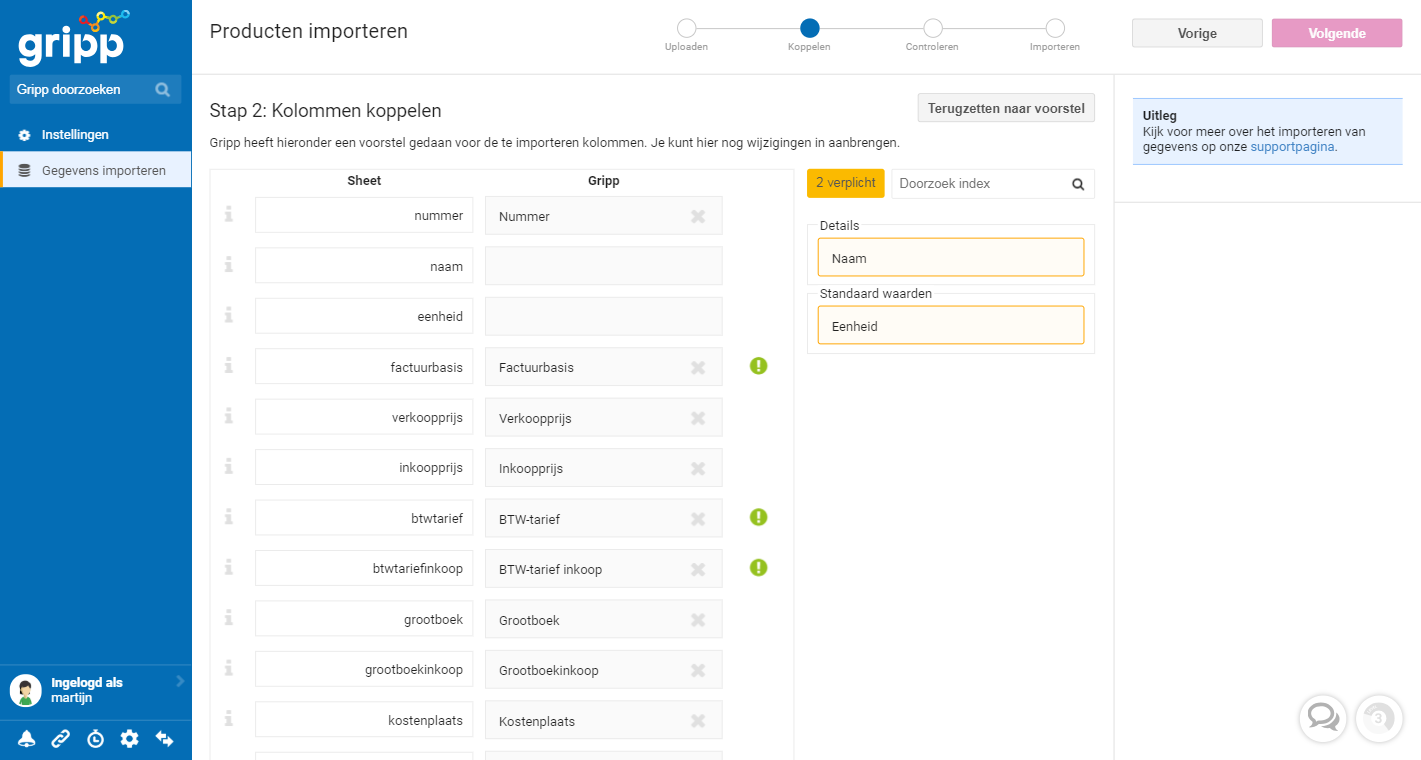
Task: Open the stopwatch timer icon
Action: coord(95,739)
